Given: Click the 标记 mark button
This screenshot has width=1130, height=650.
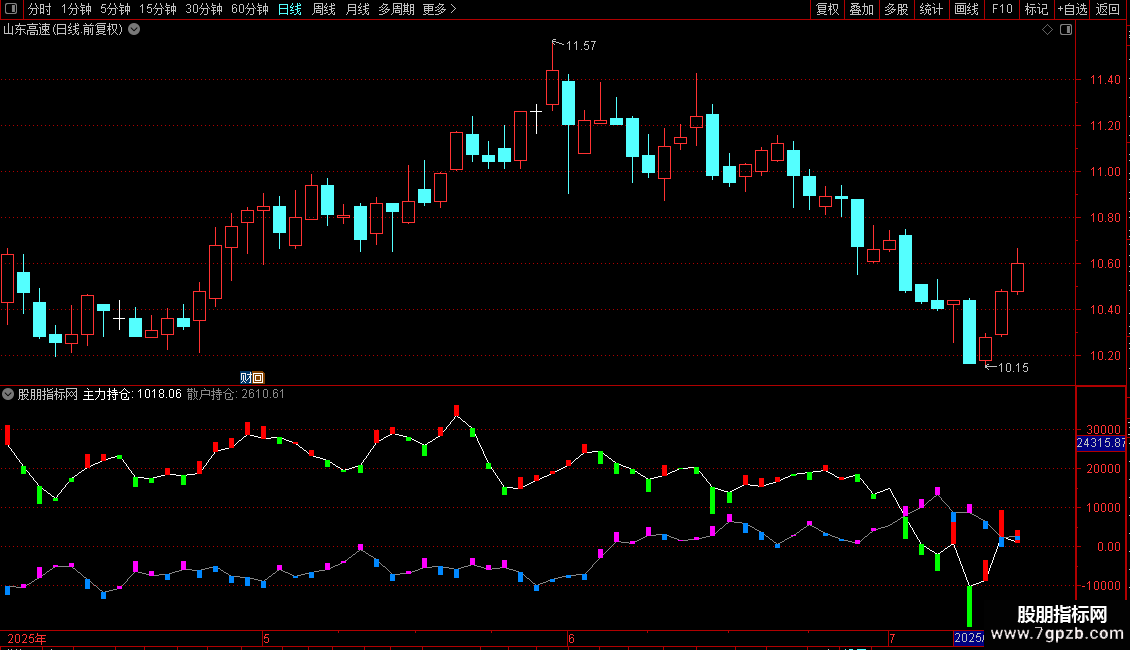Looking at the screenshot, I should point(1036,9).
